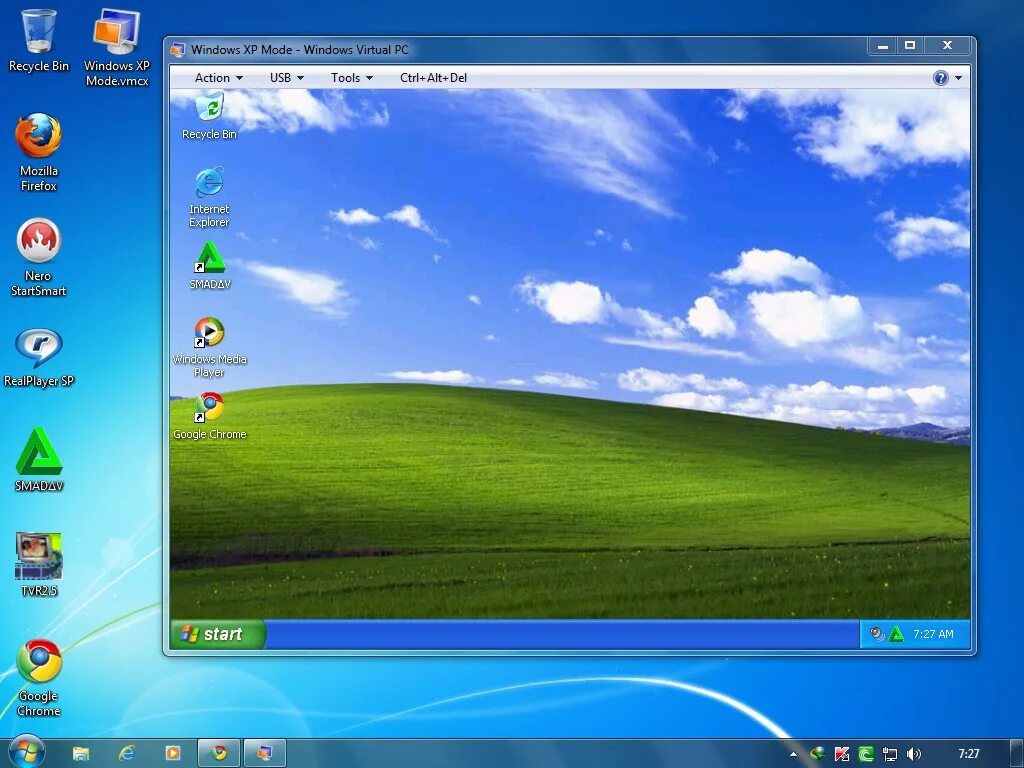The width and height of the screenshot is (1024, 768).
Task: Maximize the Windows Virtual PC window
Action: click(910, 45)
